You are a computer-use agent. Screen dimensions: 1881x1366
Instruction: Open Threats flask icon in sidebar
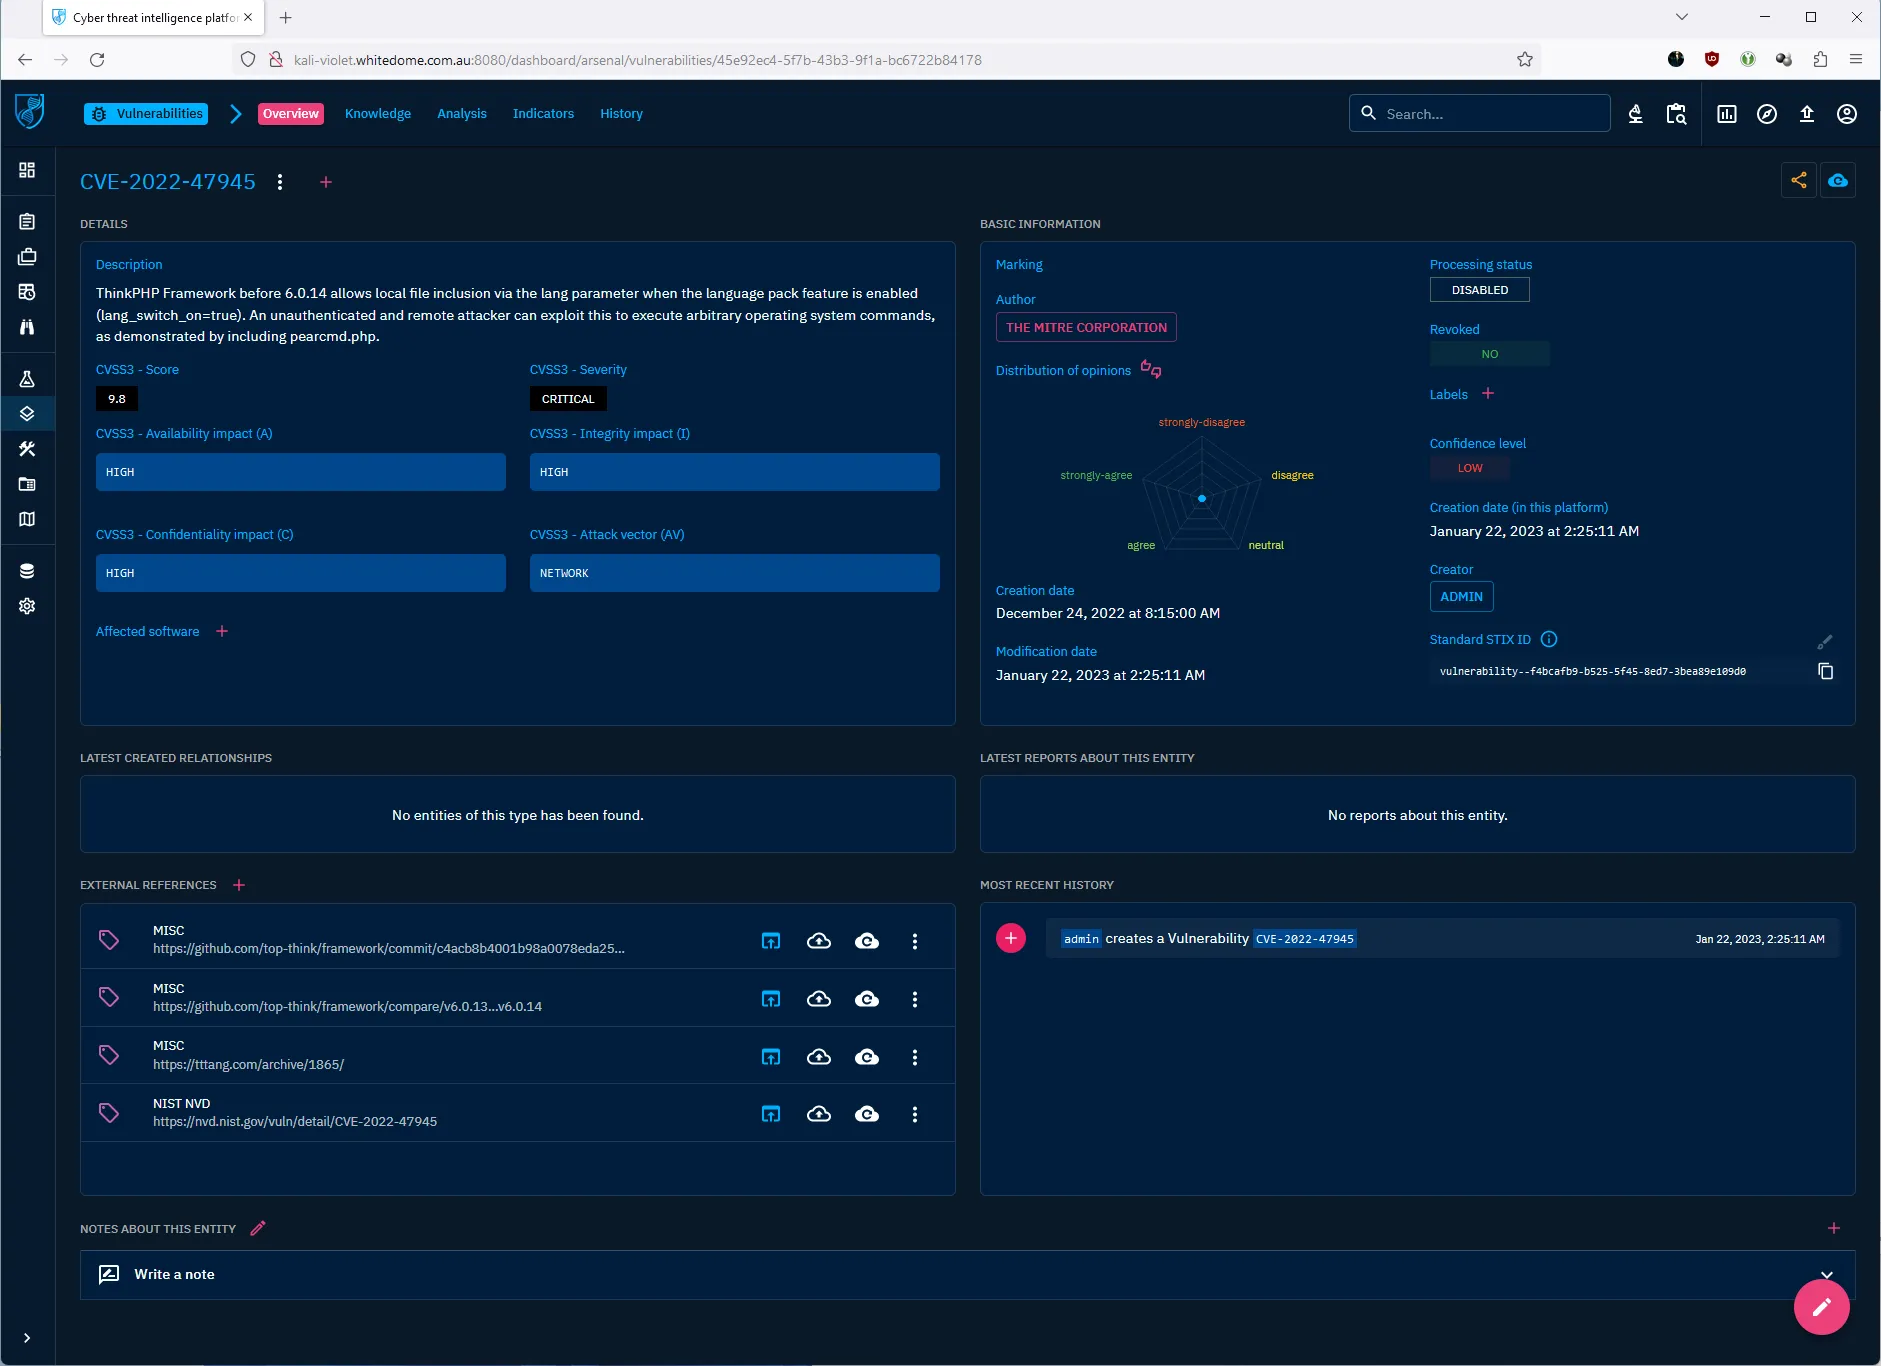pos(27,379)
